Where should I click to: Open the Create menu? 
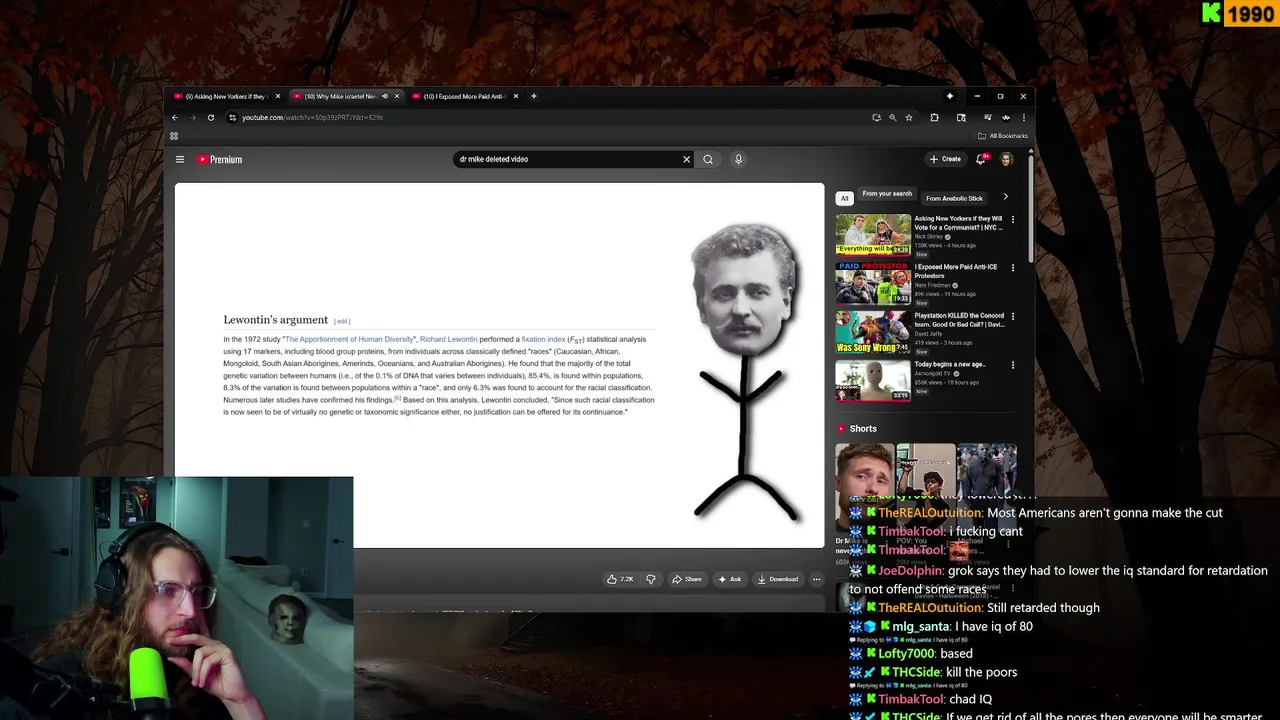pyautogui.click(x=945, y=159)
